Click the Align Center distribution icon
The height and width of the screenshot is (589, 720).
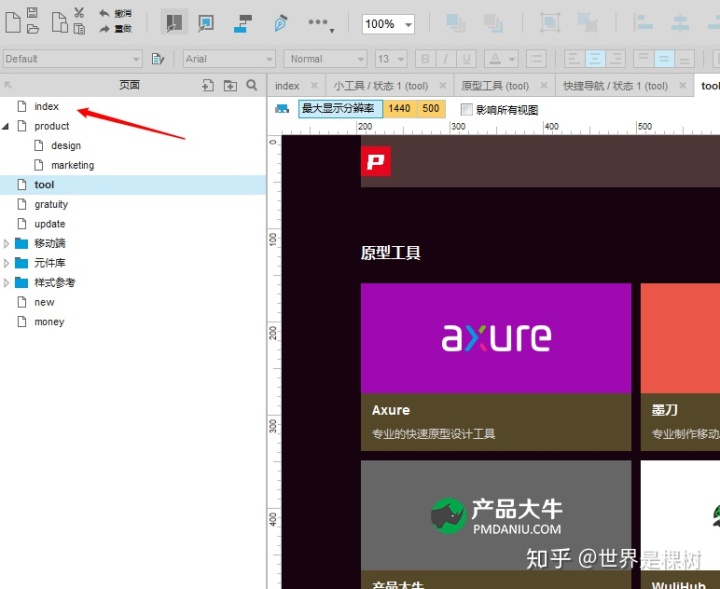(680, 22)
